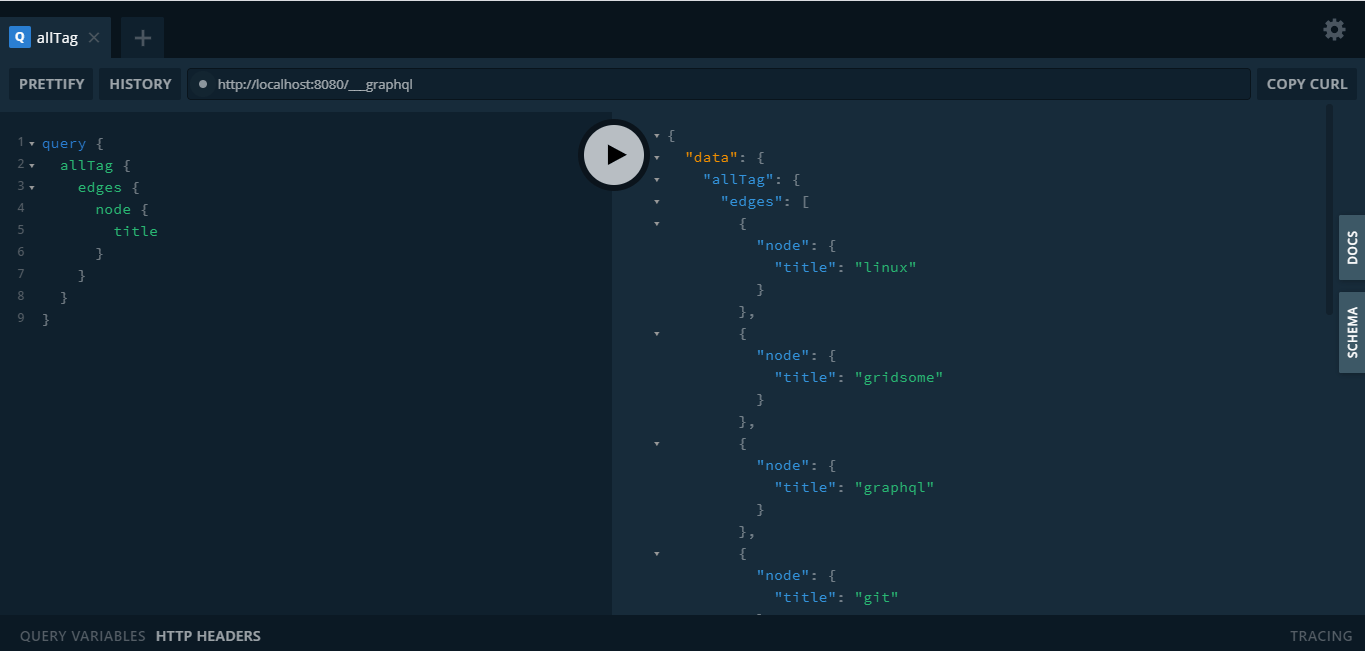
Task: Collapse the query block at line 1
Action: coord(32,143)
